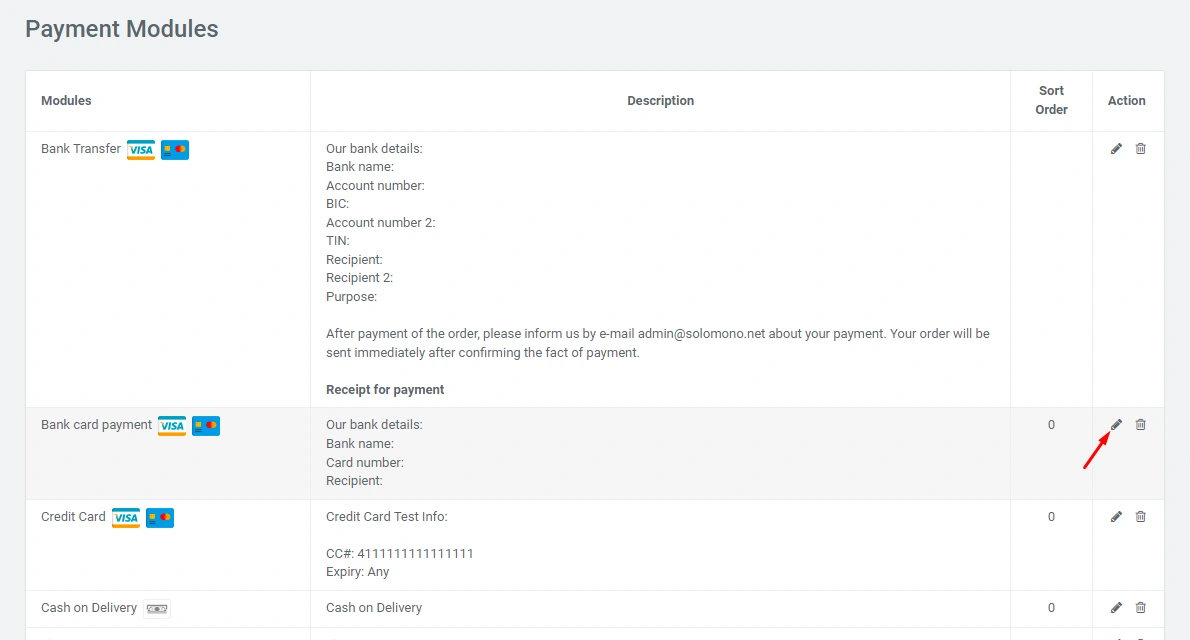Click the Cash on Delivery module name

tap(89, 608)
